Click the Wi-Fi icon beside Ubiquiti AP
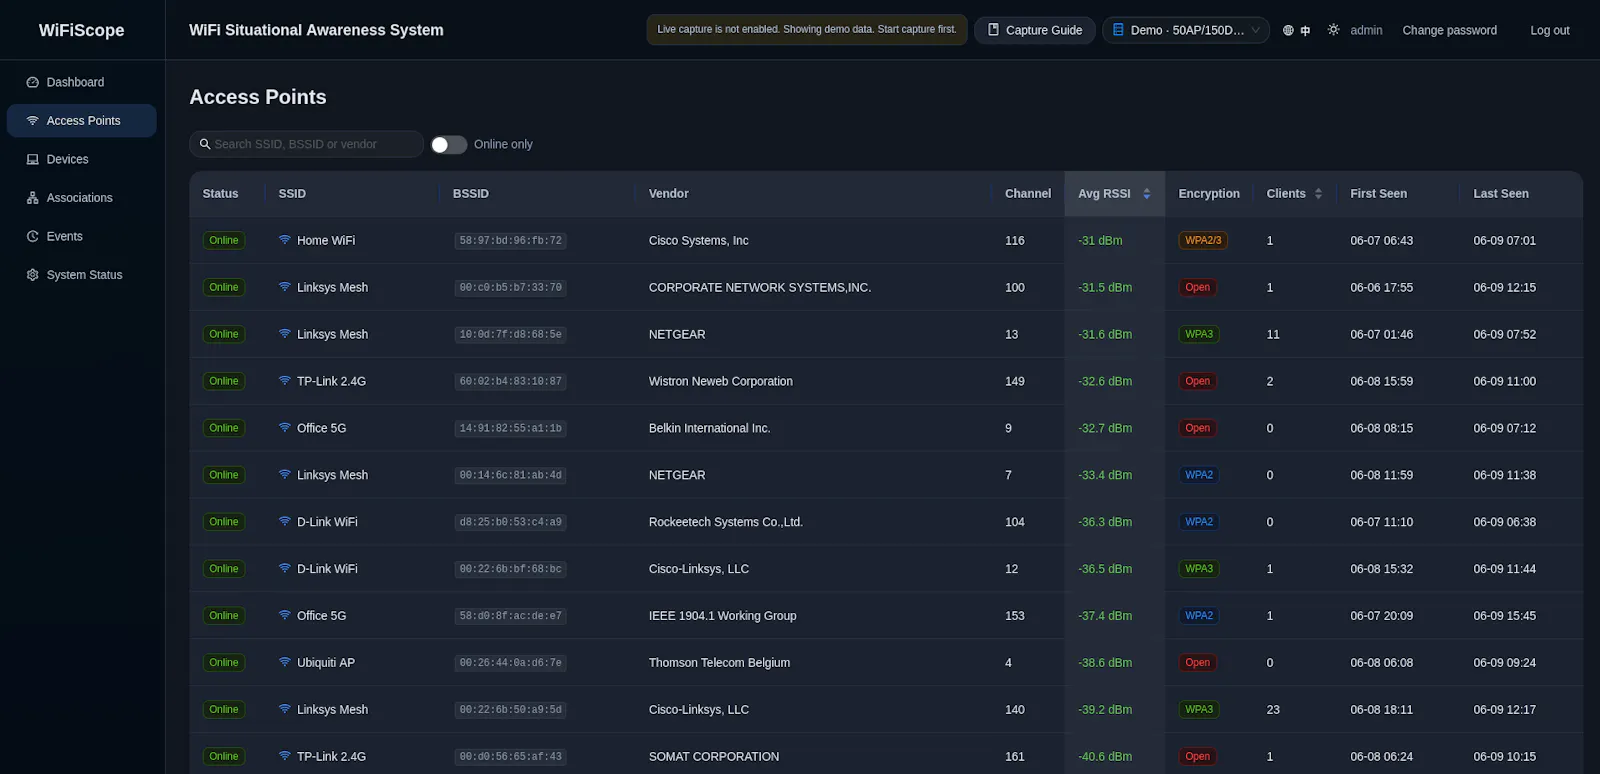Image resolution: width=1600 pixels, height=774 pixels. click(285, 663)
